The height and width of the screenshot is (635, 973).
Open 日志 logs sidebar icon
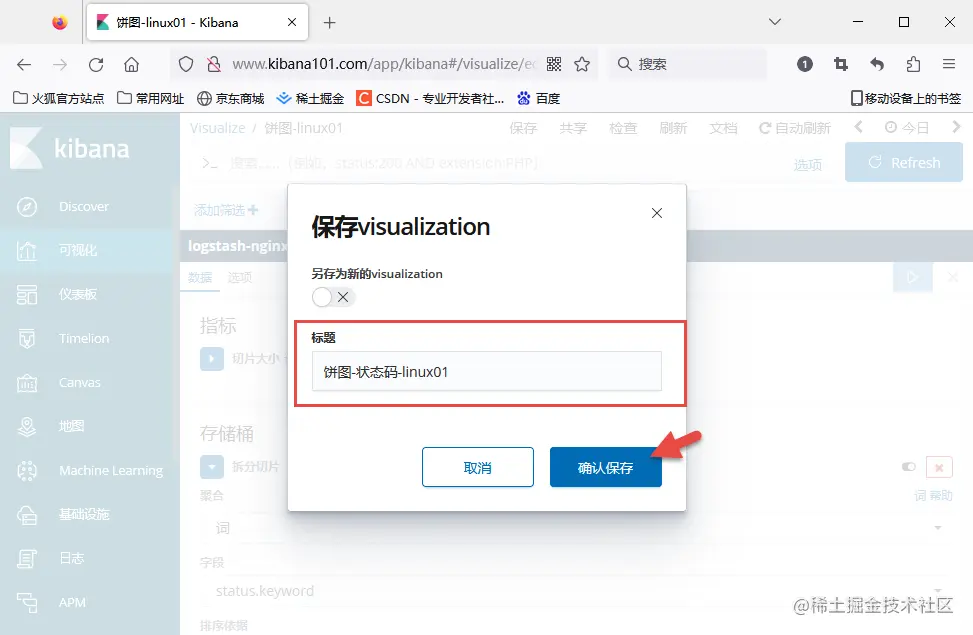pyautogui.click(x=27, y=559)
